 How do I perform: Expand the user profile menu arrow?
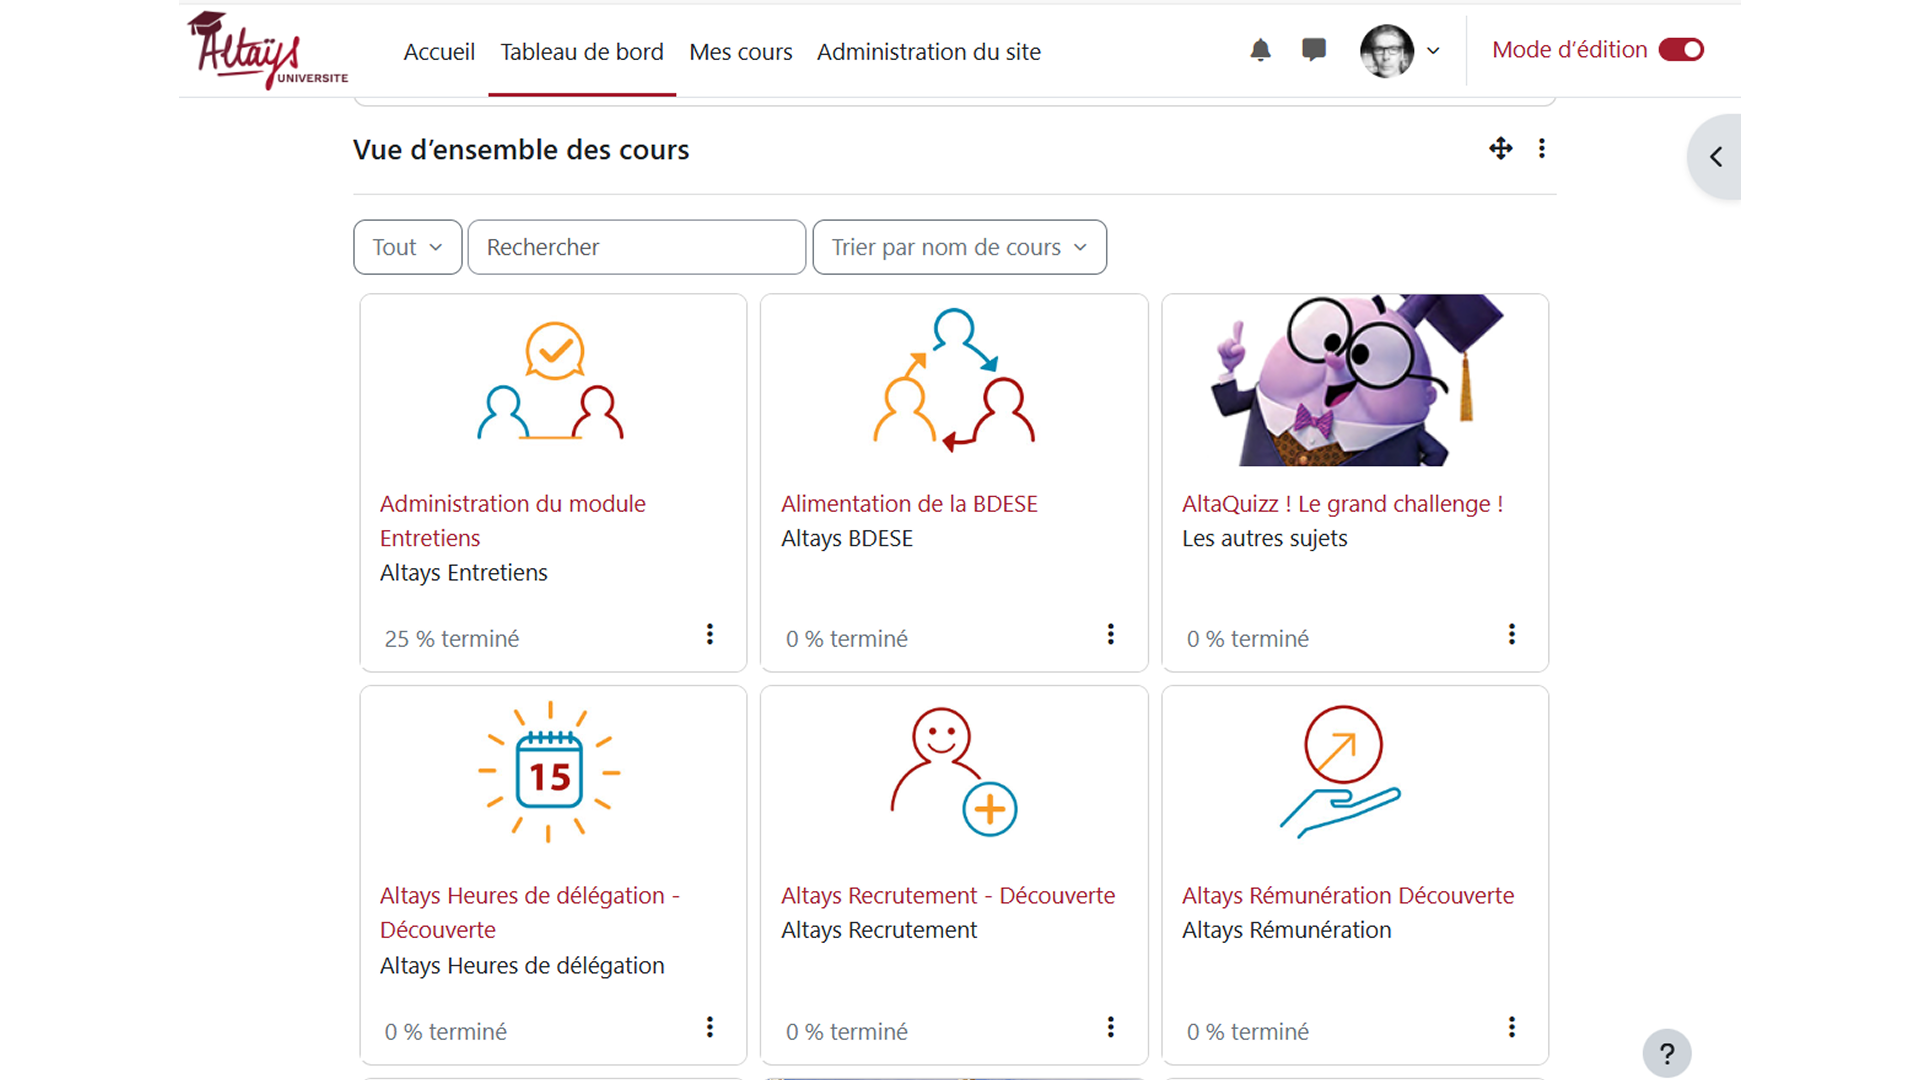(x=1433, y=51)
